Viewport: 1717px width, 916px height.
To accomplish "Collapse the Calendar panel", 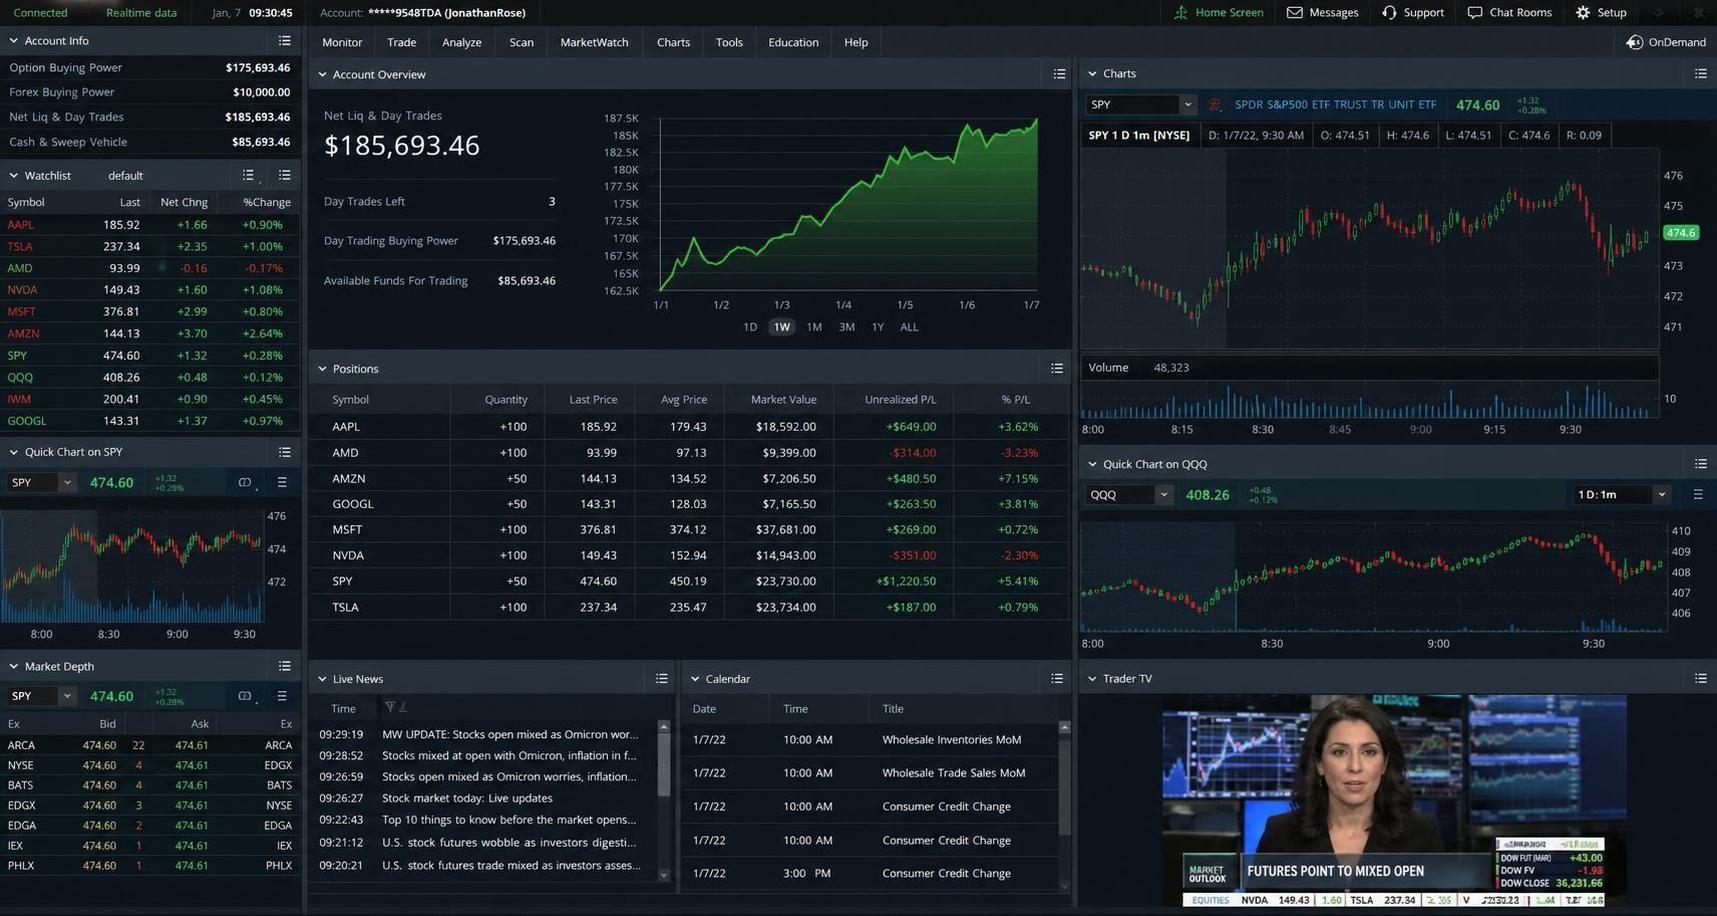I will coord(695,679).
